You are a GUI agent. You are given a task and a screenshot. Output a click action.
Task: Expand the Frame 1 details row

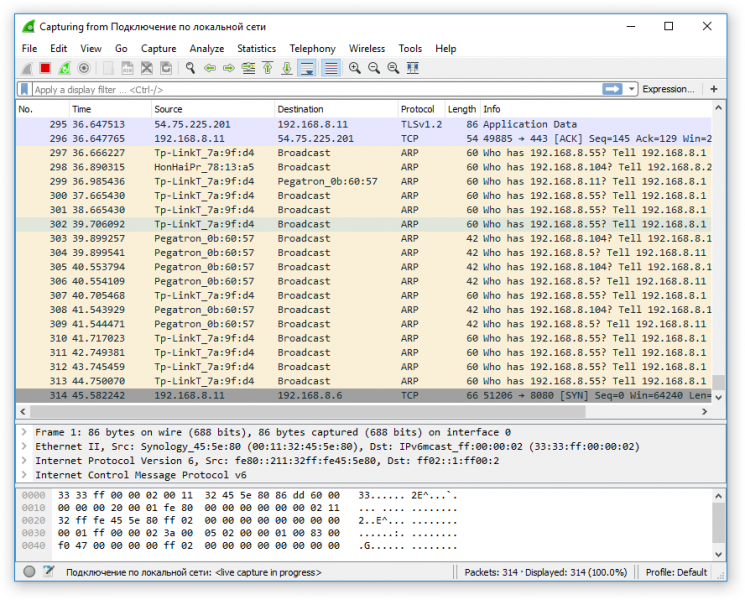(24, 432)
